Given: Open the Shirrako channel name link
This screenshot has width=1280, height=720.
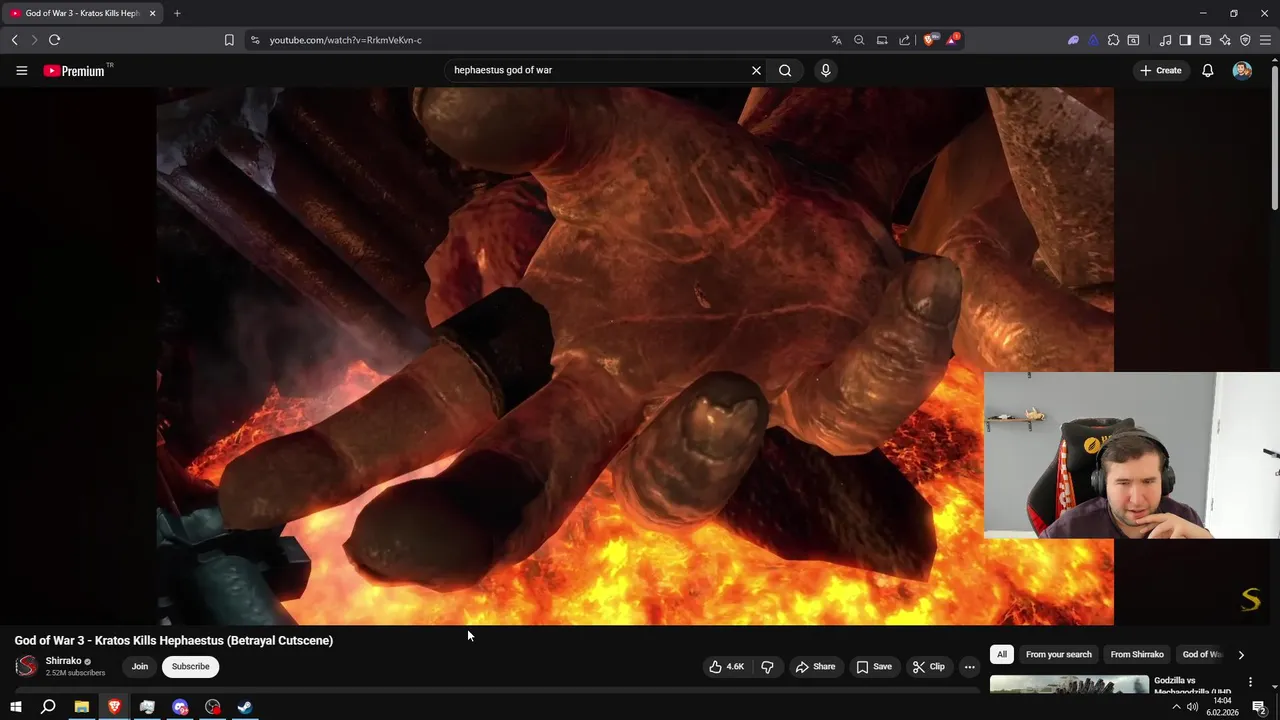Looking at the screenshot, I should click(x=63, y=661).
